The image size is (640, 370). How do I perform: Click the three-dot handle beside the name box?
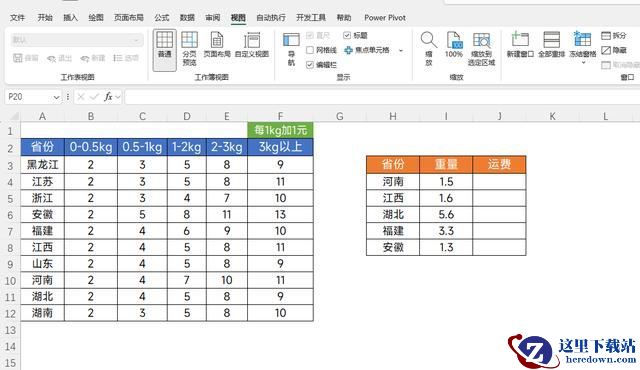point(68,97)
